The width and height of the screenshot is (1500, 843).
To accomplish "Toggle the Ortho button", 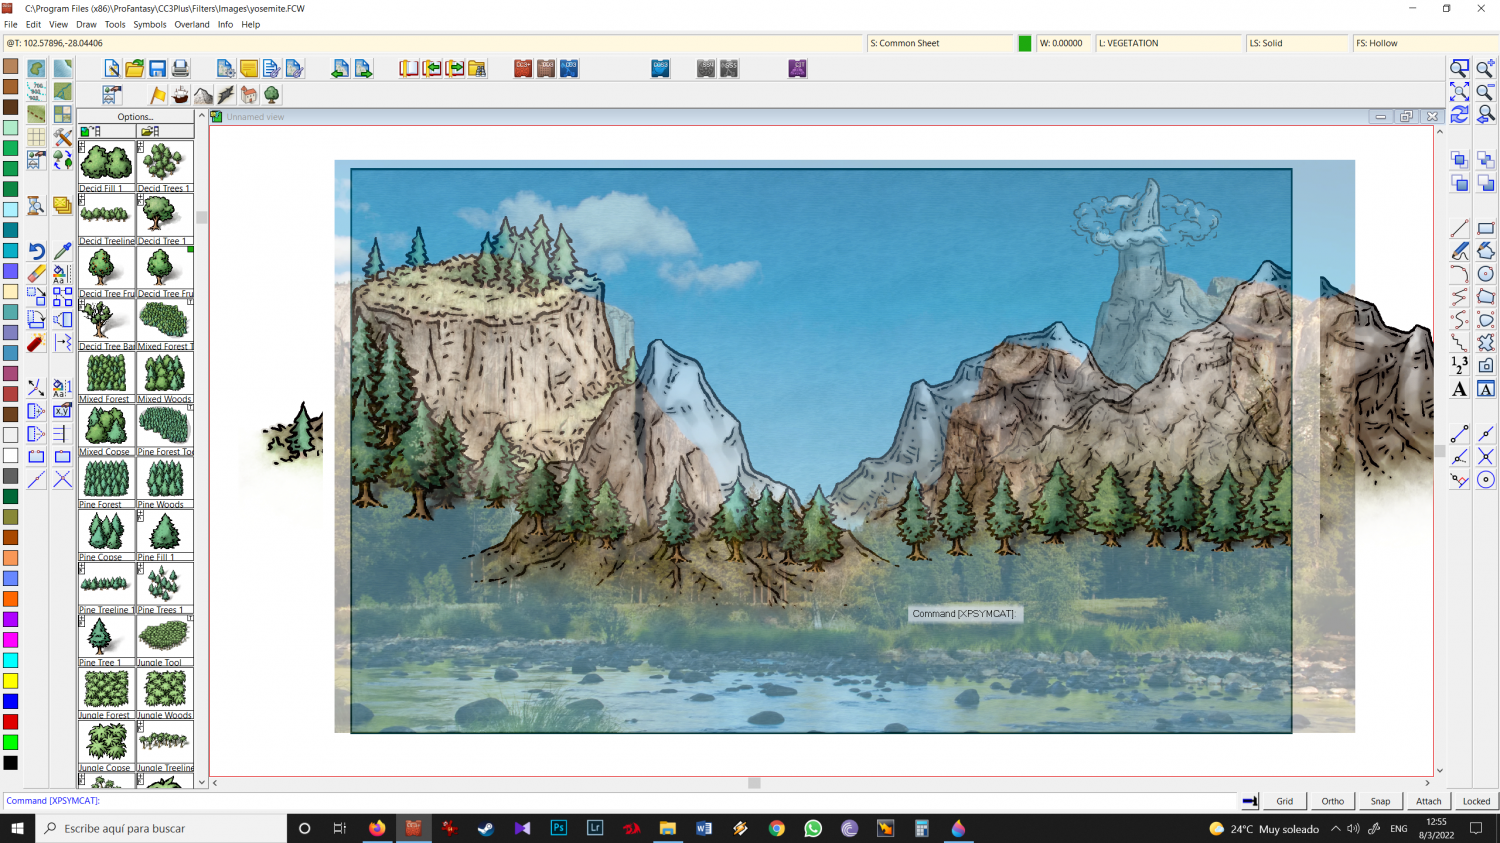I will [x=1333, y=801].
